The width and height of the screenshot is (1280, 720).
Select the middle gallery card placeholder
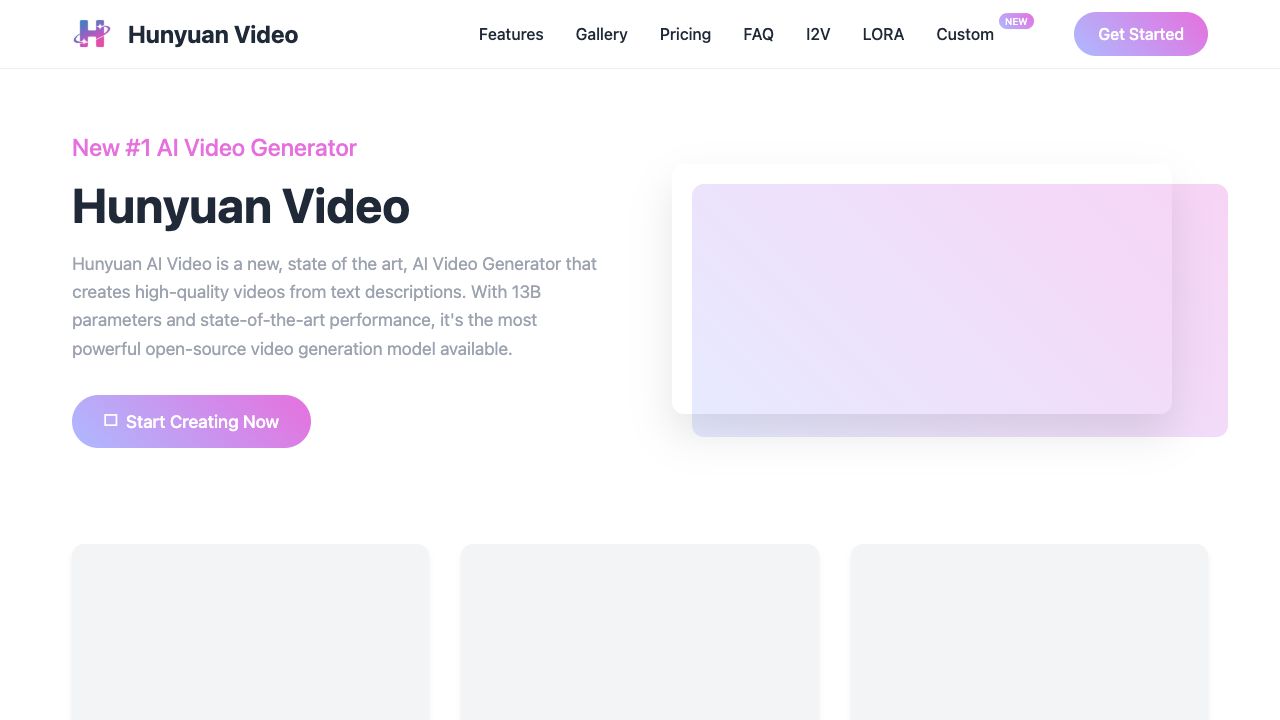pos(640,632)
